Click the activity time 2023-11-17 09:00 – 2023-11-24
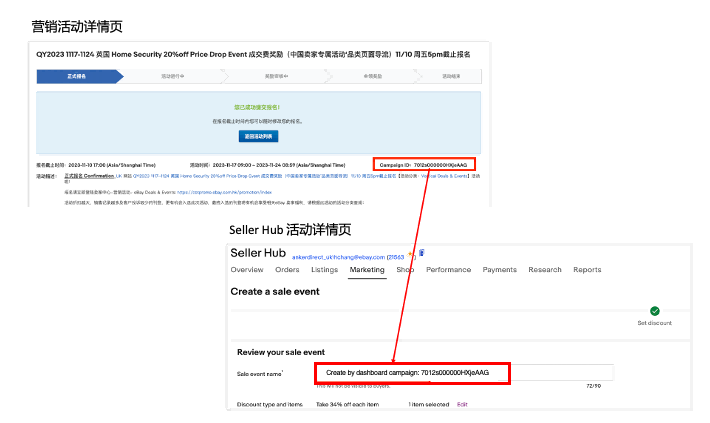 pos(279,165)
